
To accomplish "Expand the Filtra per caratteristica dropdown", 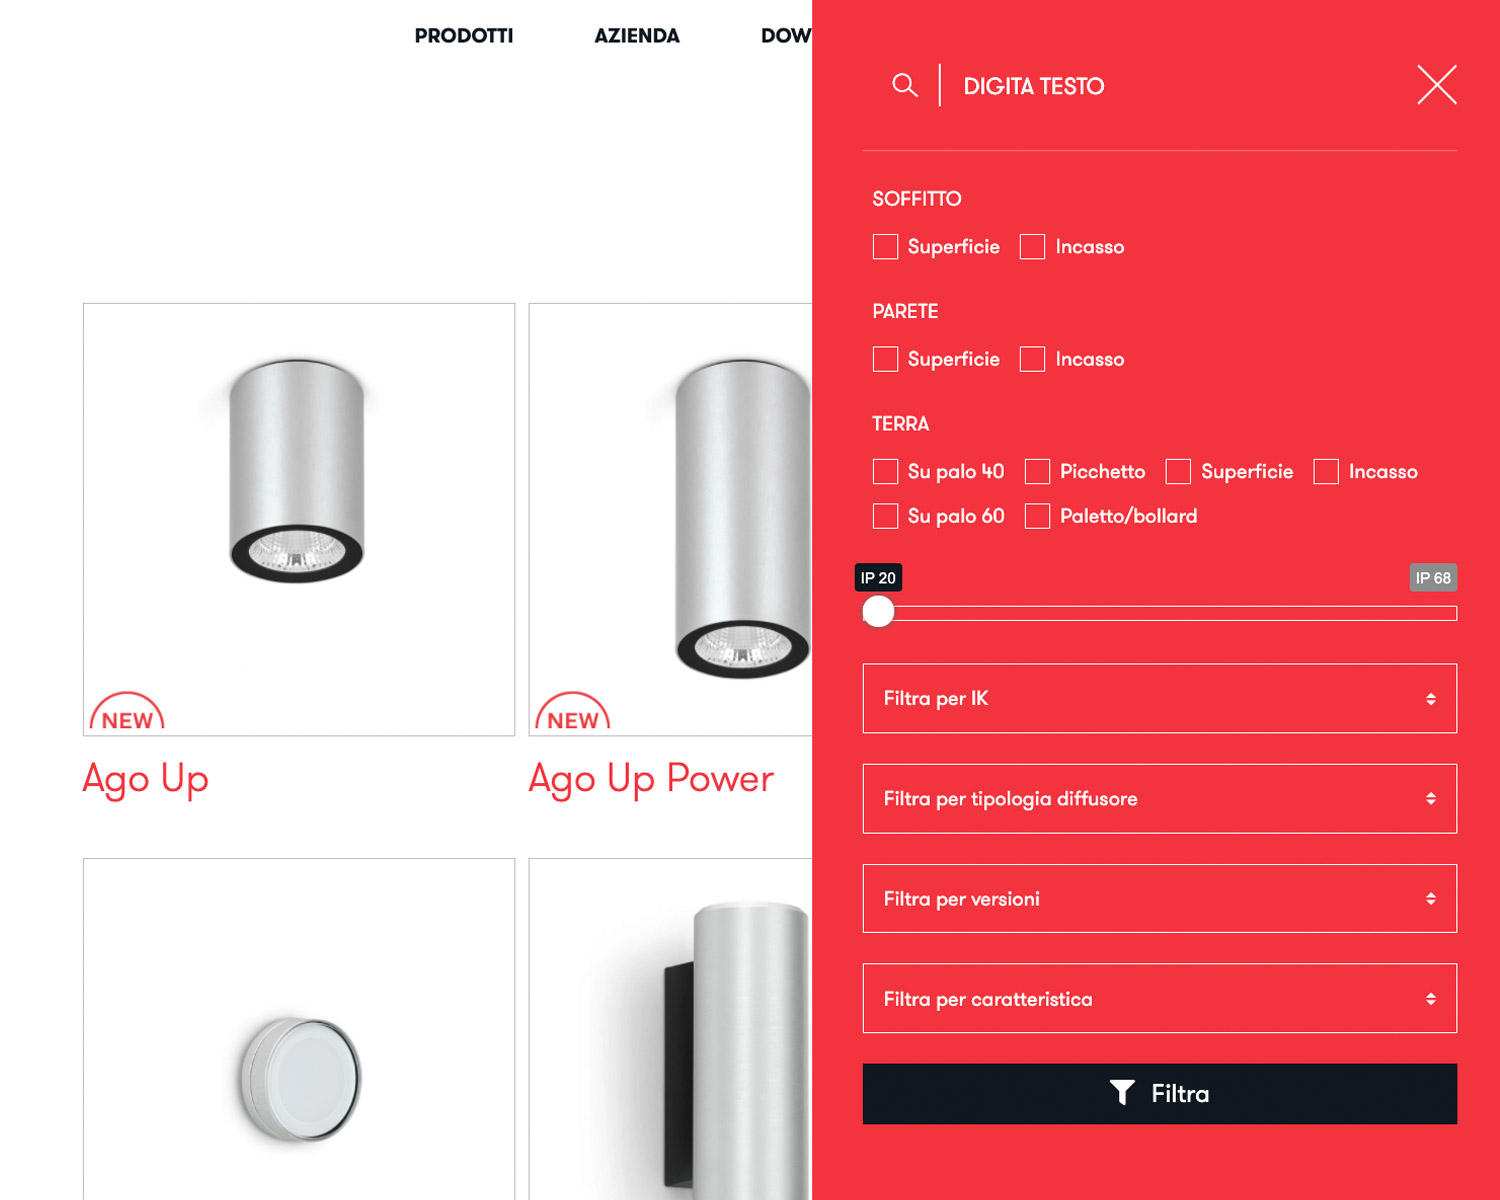I will pos(1159,998).
